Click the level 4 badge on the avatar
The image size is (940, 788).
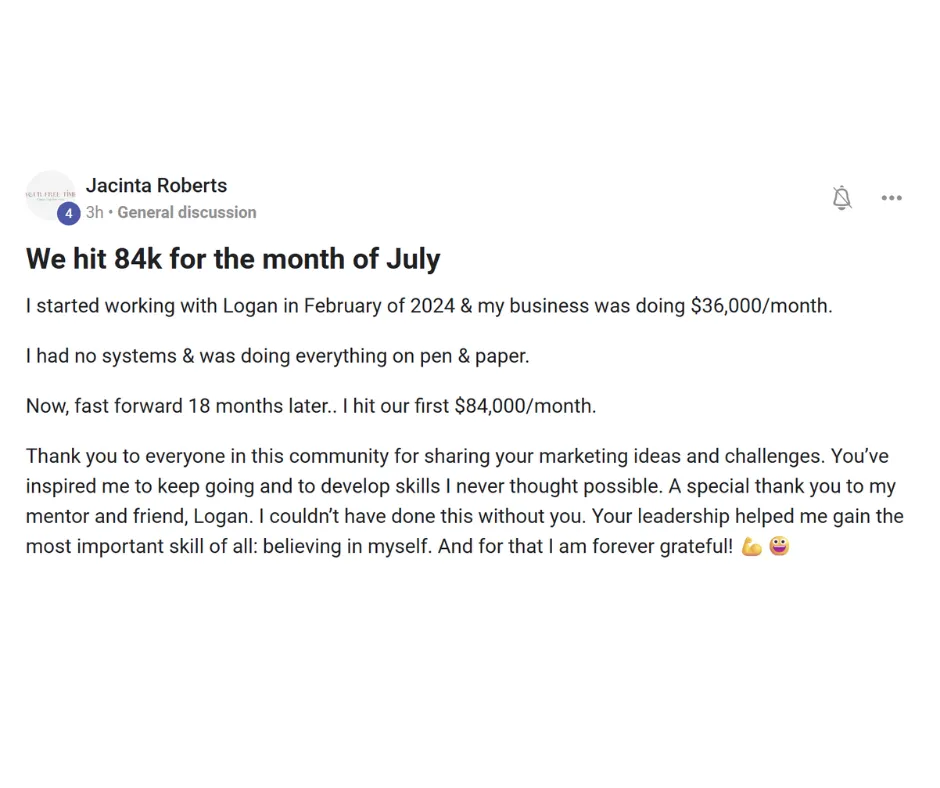[69, 213]
